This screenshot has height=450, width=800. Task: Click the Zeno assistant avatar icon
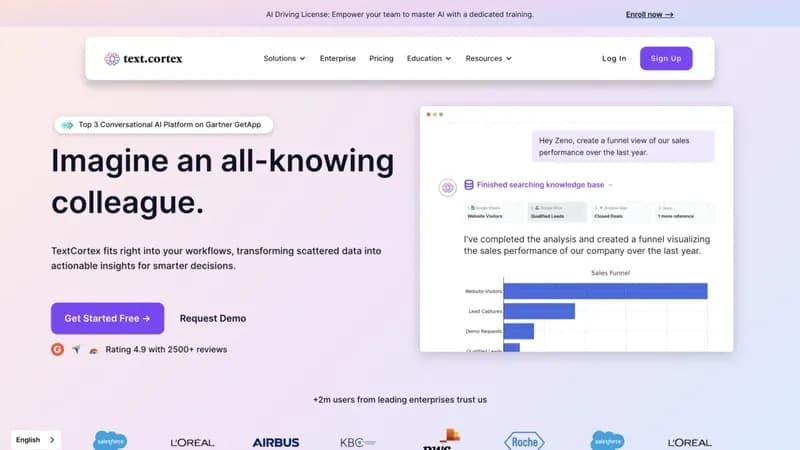[447, 187]
